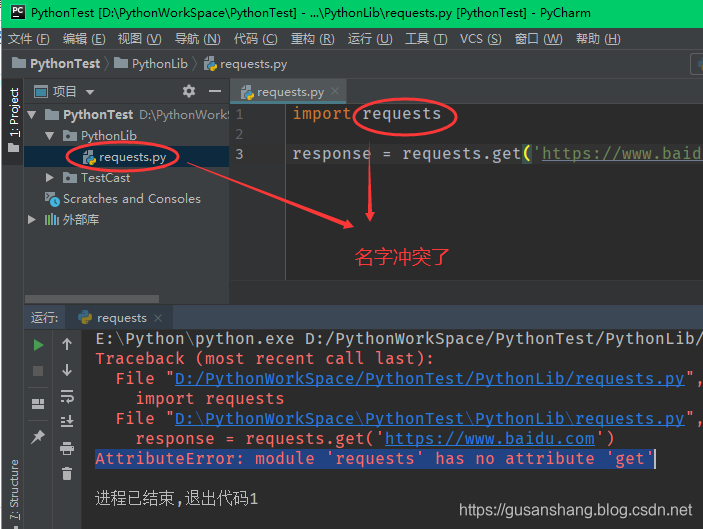The image size is (703, 529).
Task: Close the requests run tab
Action: pos(158,318)
